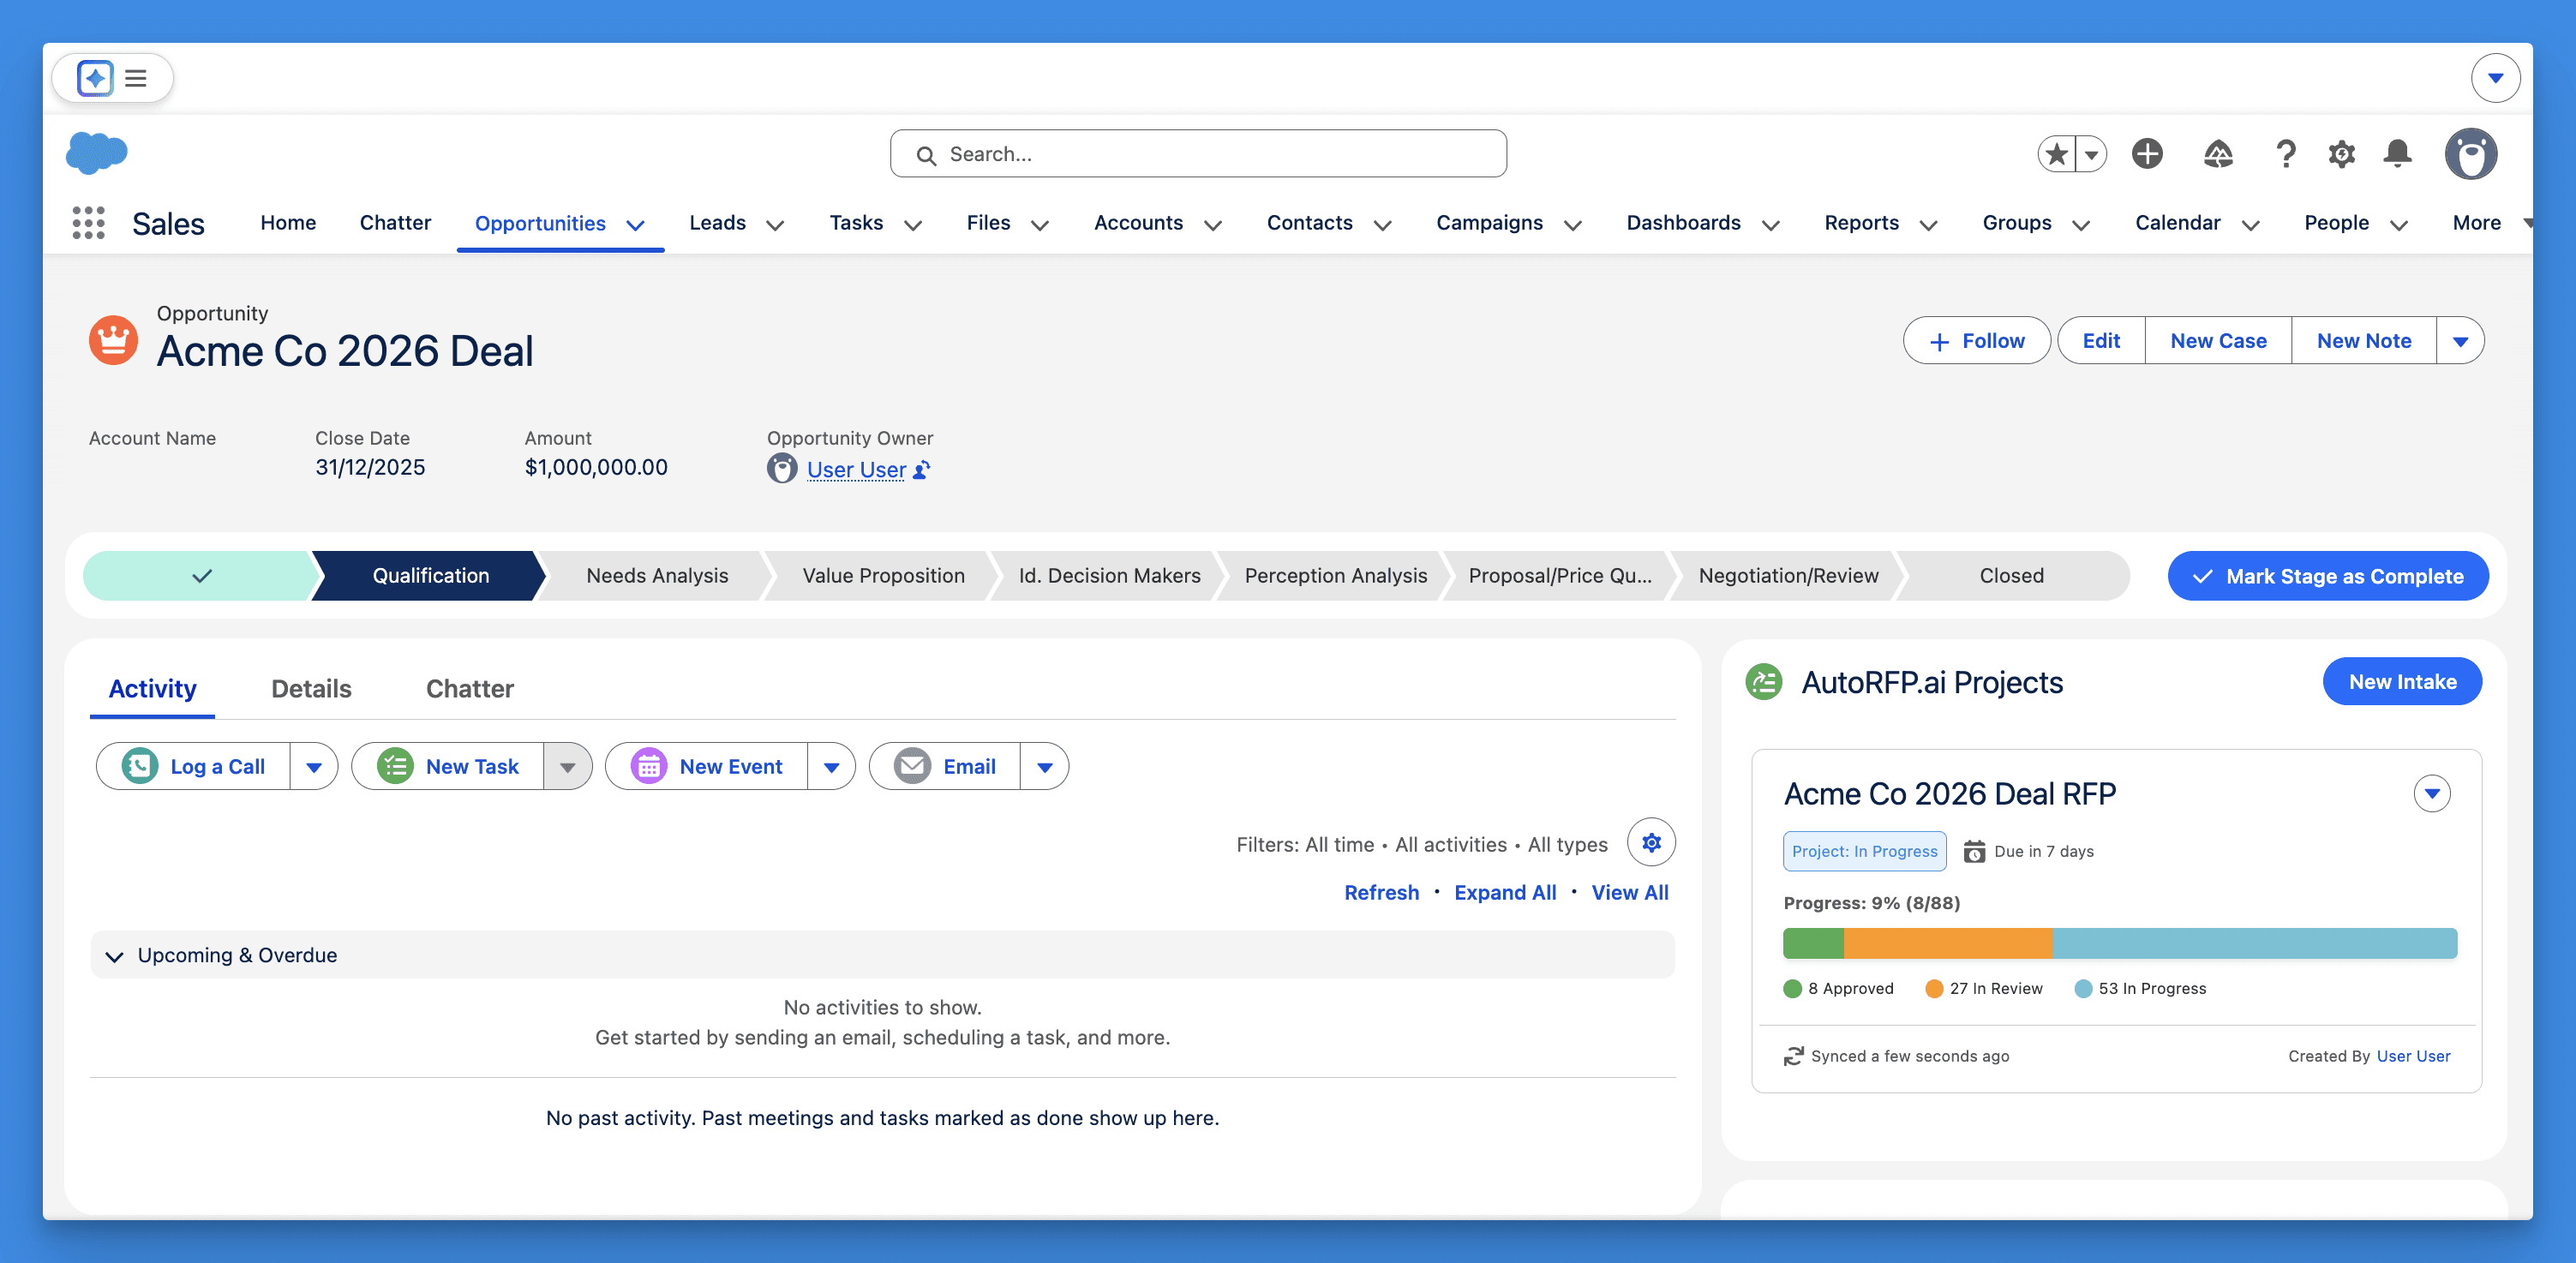Click the New Intake button
The image size is (2576, 1263).
2401,682
